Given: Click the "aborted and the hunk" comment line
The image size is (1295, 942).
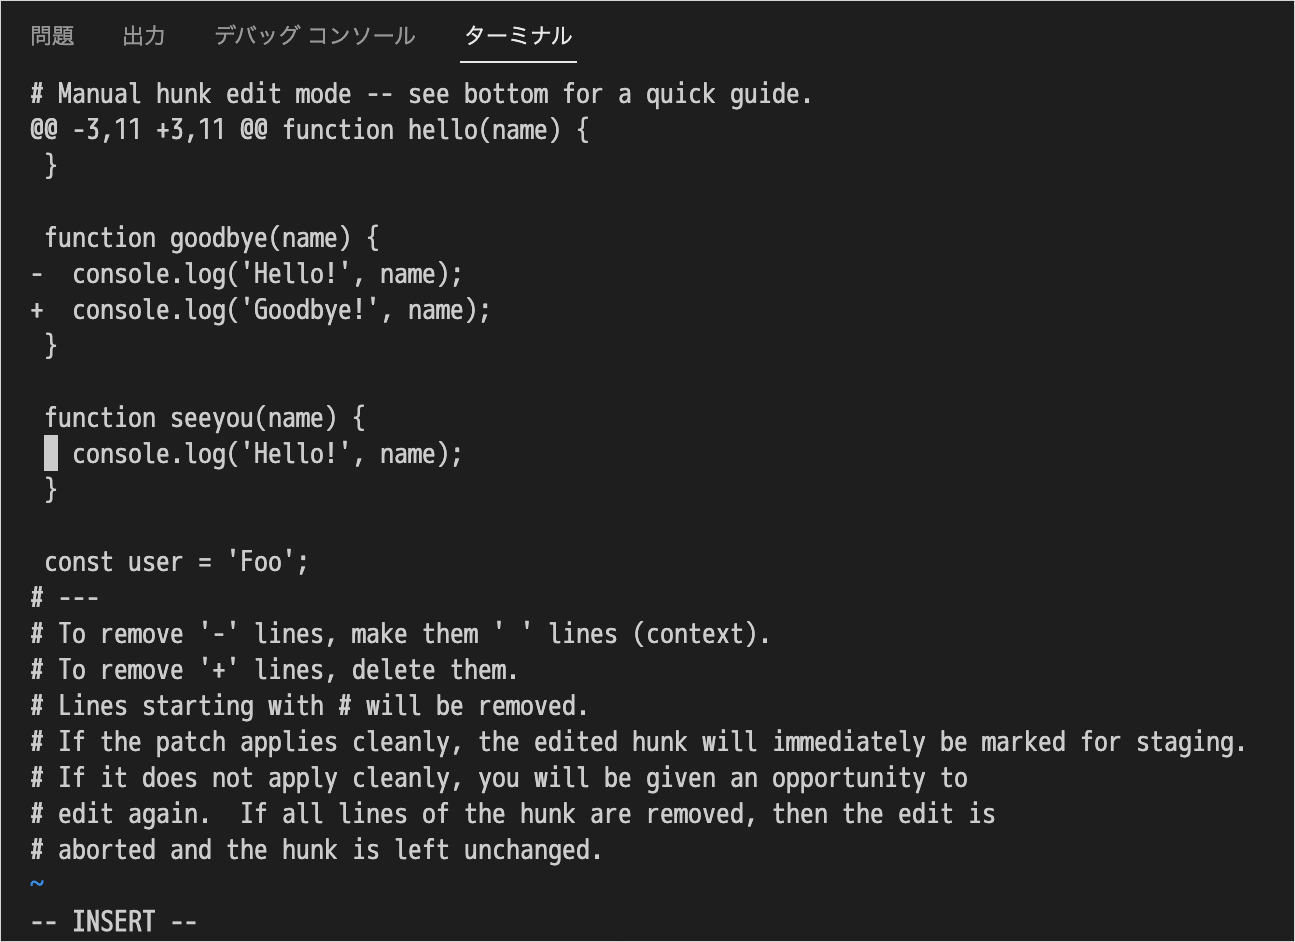Looking at the screenshot, I should coord(316,850).
